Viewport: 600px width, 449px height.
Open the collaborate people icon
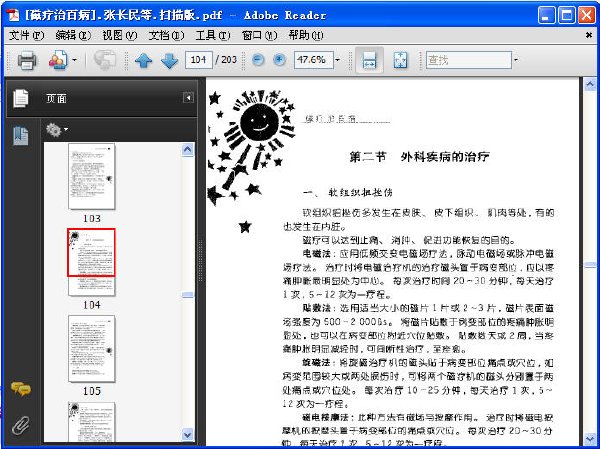pyautogui.click(x=58, y=60)
